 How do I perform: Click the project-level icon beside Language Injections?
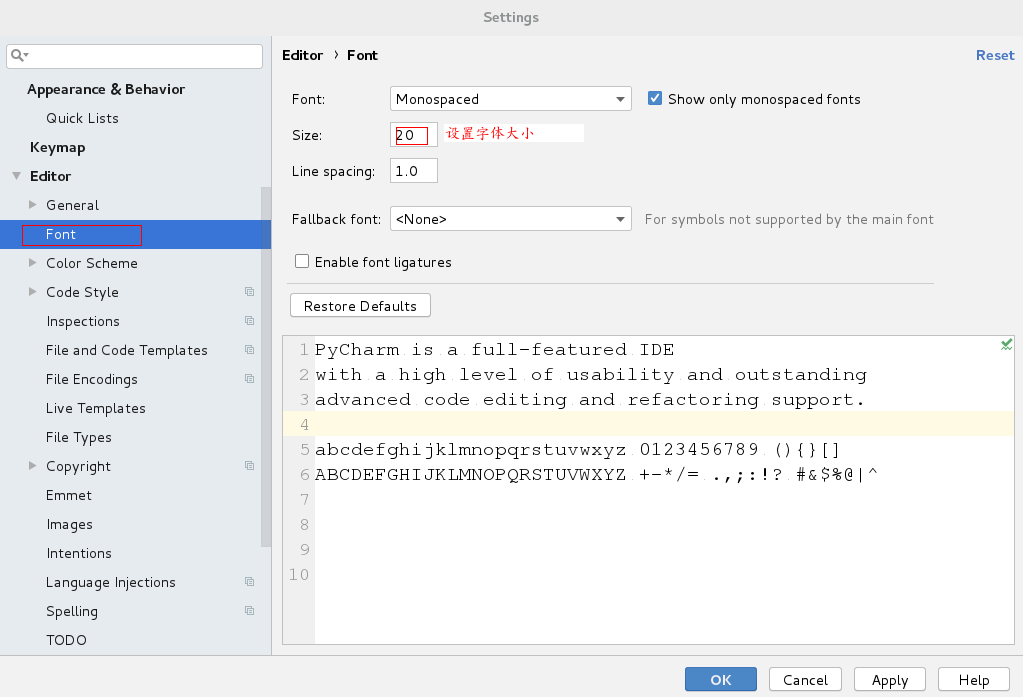[x=249, y=581]
